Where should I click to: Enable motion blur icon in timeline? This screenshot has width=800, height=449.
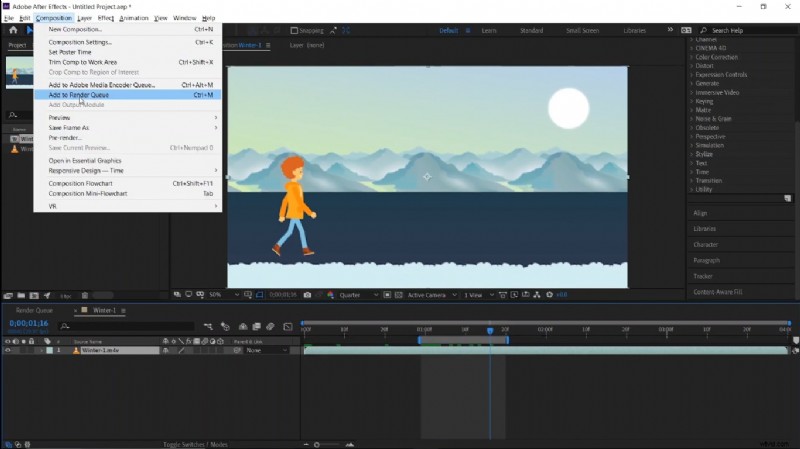(270, 327)
